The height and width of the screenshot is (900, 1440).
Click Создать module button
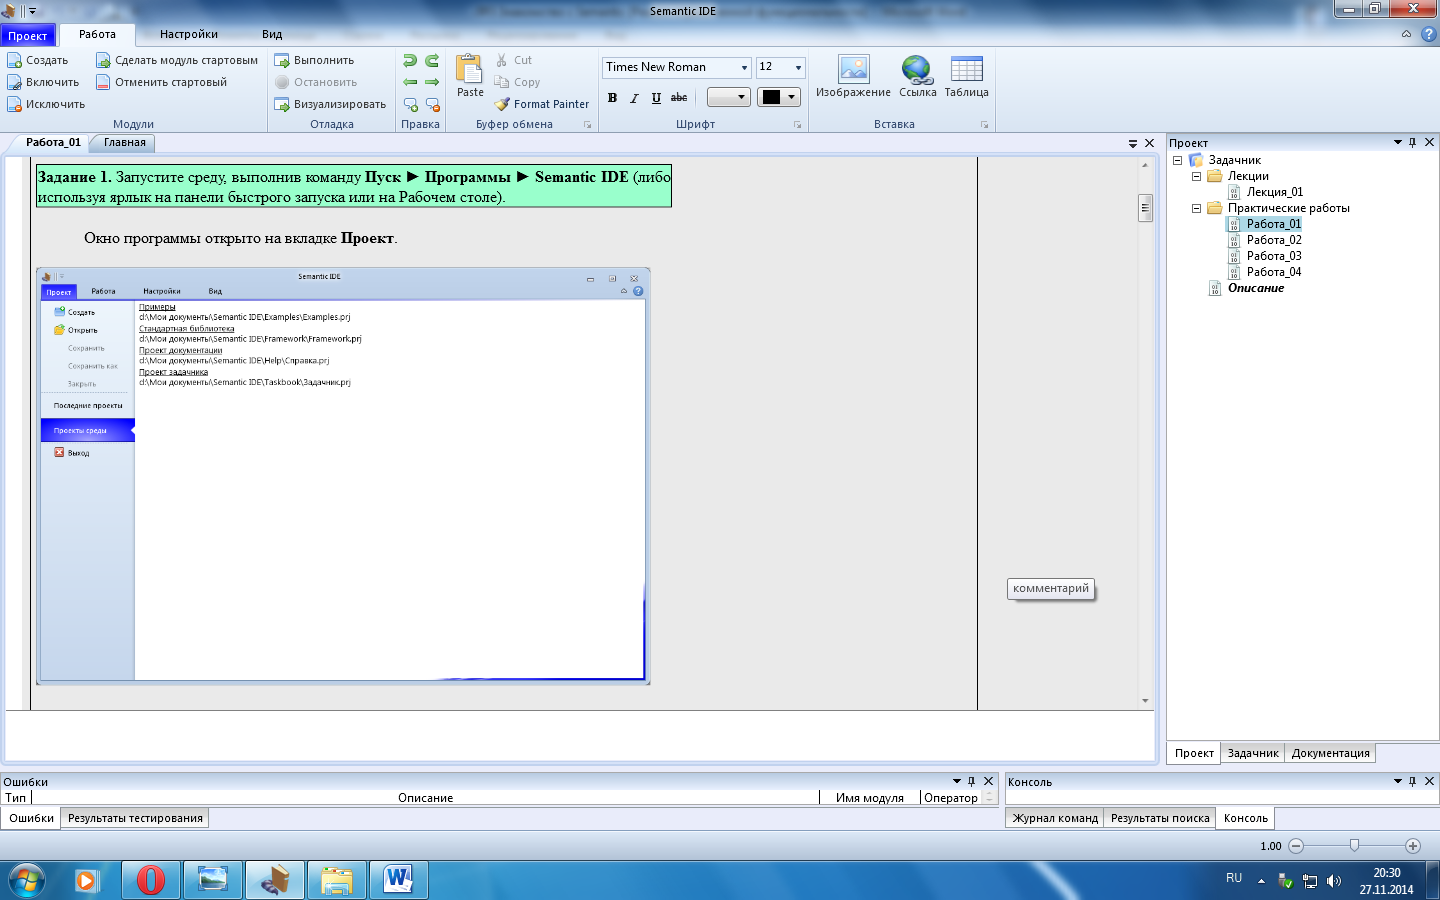tap(38, 60)
